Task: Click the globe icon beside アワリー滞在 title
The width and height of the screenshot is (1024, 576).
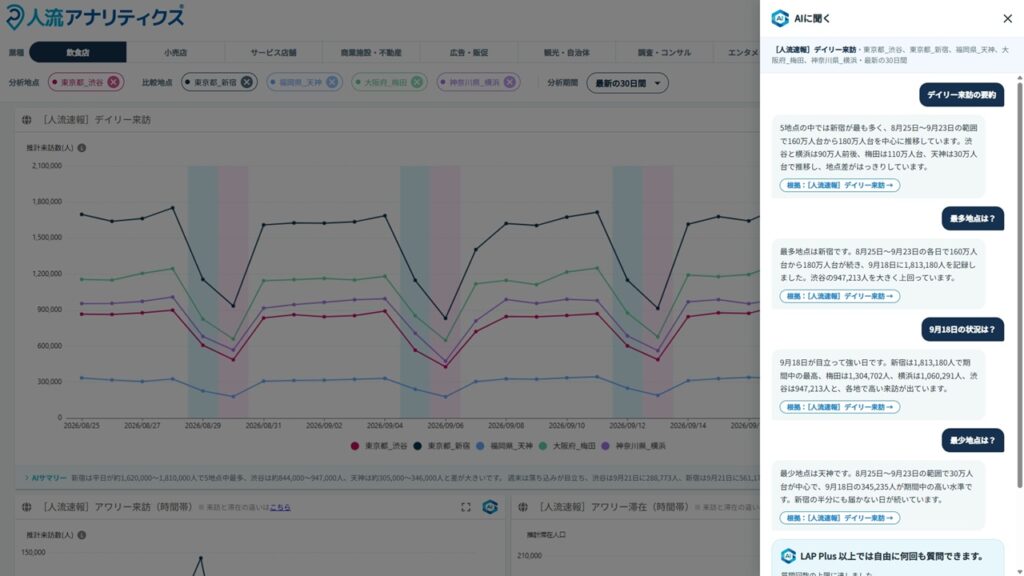Action: point(522,507)
